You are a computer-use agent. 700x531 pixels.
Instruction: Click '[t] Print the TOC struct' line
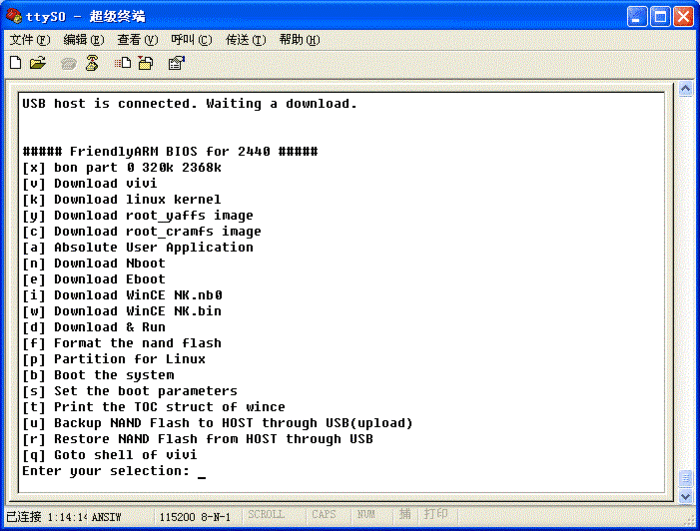pyautogui.click(x=154, y=407)
